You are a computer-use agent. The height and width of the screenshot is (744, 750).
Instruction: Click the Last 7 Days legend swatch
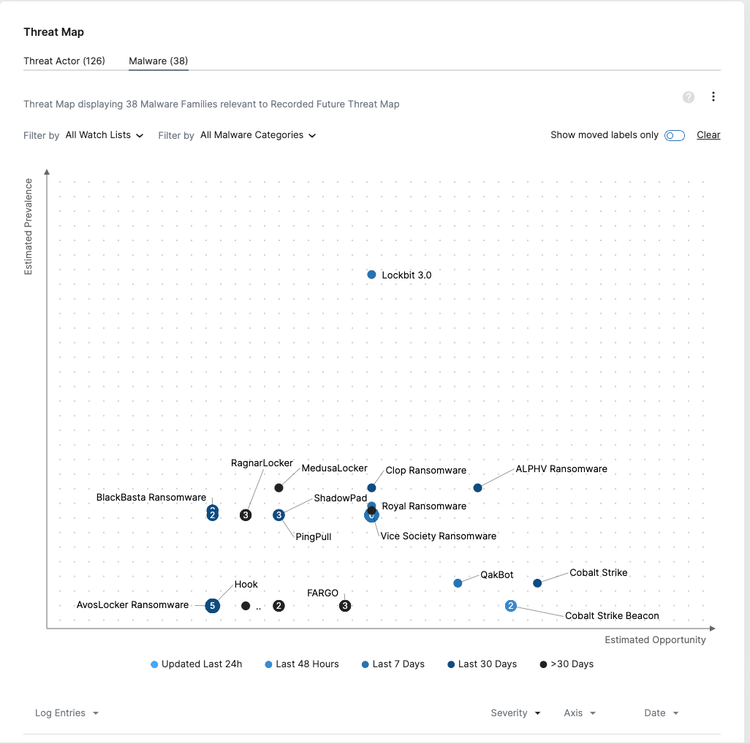pyautogui.click(x=366, y=664)
